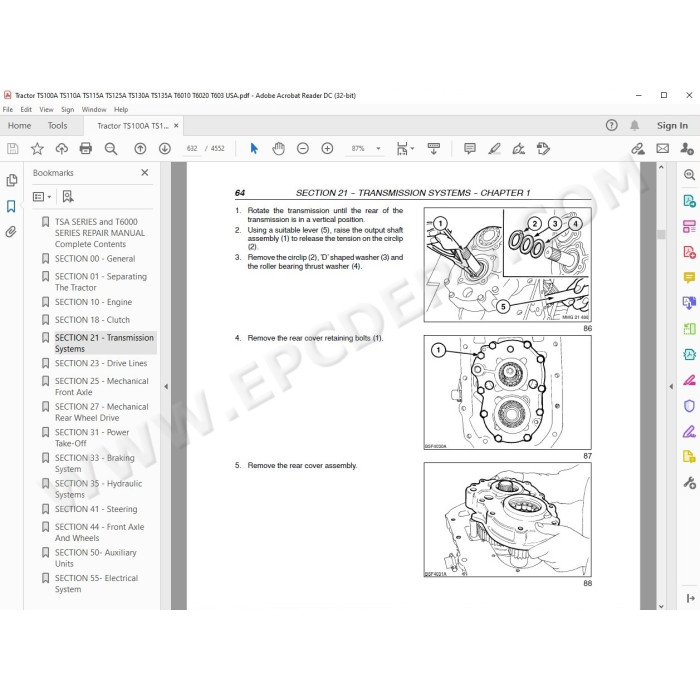Click the Stamp tool icon
This screenshot has height=700, width=700.
543,149
